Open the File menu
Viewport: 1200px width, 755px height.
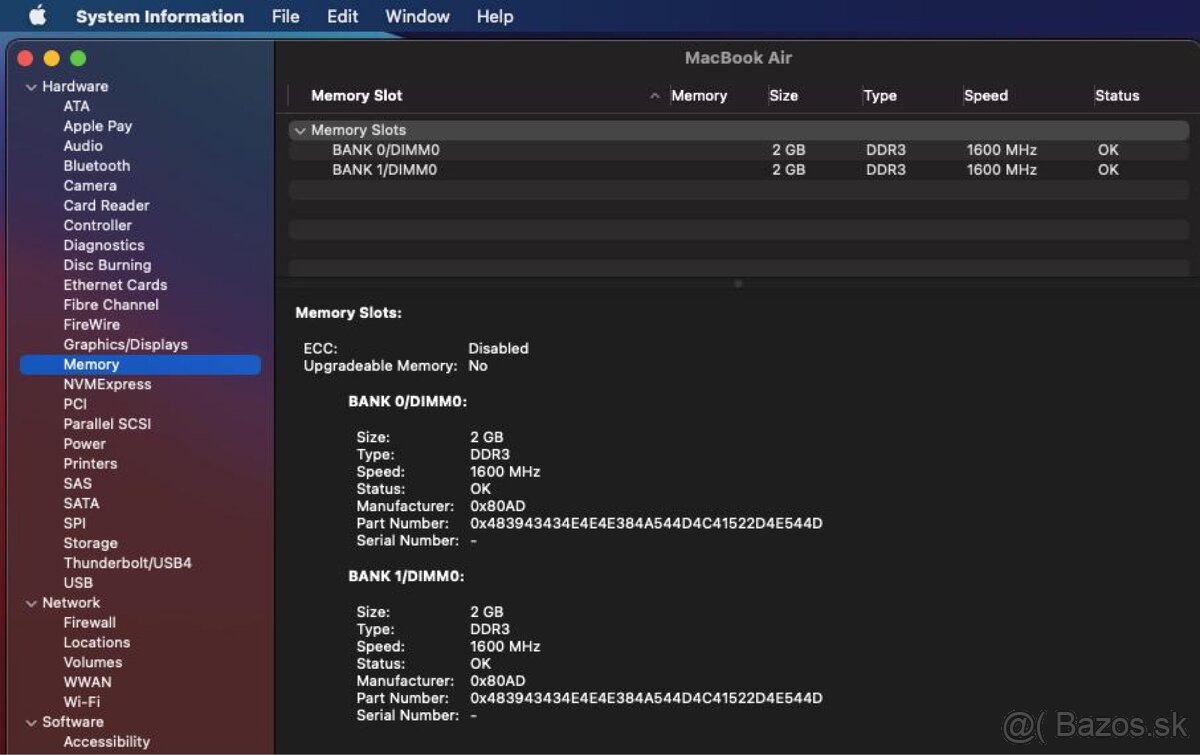coord(285,16)
